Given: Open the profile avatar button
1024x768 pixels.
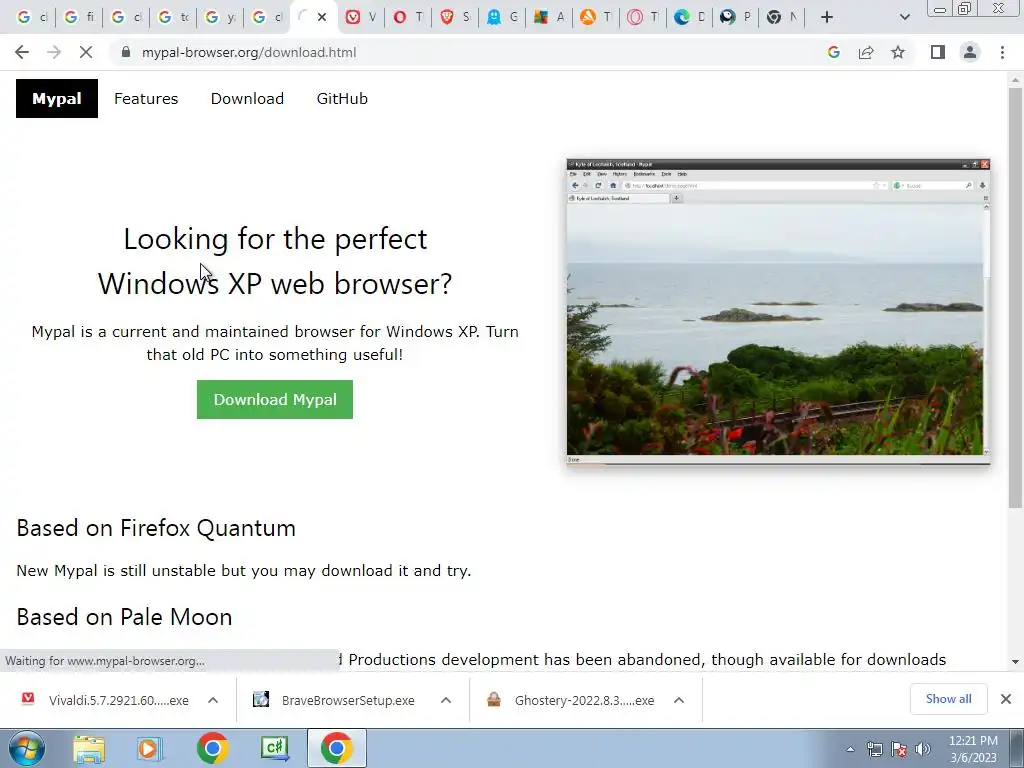Looking at the screenshot, I should [970, 52].
